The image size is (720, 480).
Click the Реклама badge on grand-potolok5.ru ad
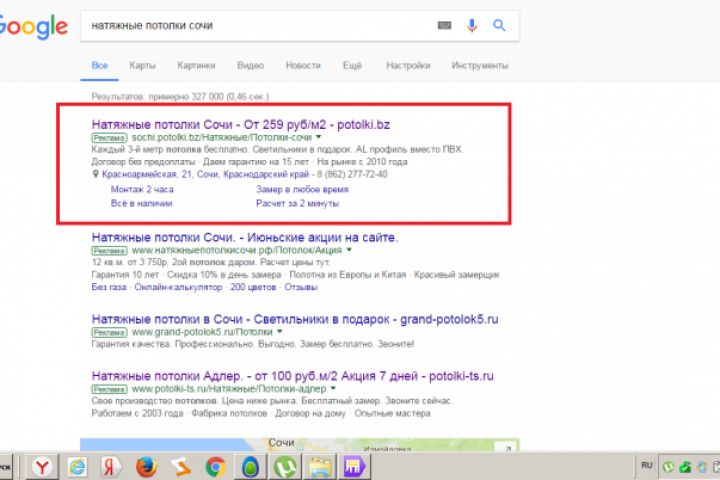tap(109, 332)
